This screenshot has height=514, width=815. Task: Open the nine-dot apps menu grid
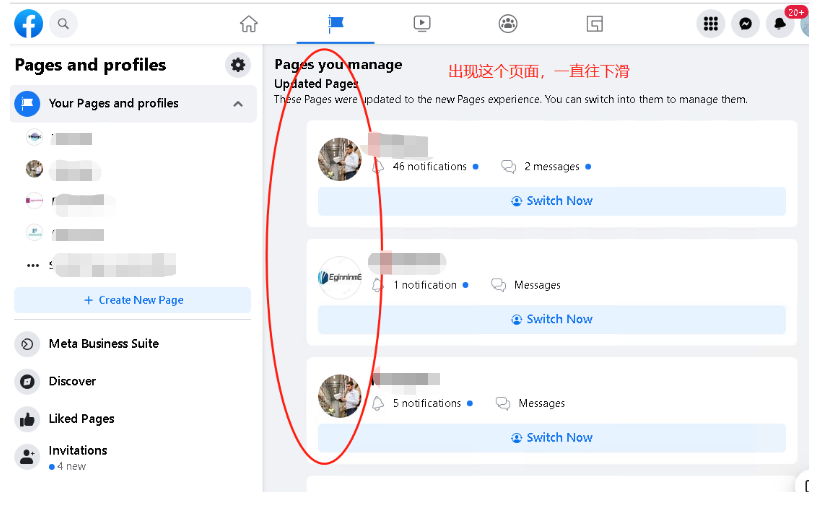(710, 24)
